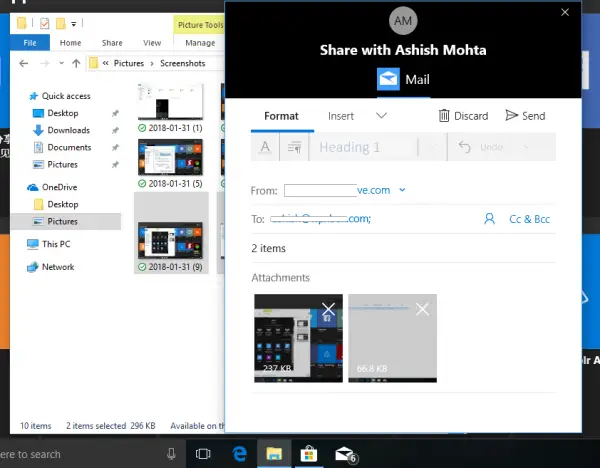The height and width of the screenshot is (468, 600).
Task: Click the Mail app icon in share header
Action: tap(388, 79)
